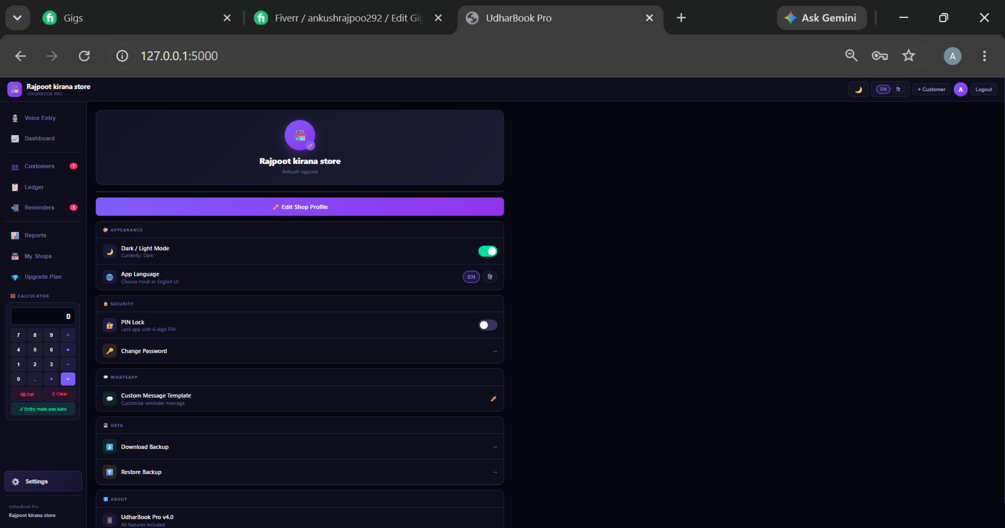Bookmark this page with the star icon
This screenshot has width=1005, height=528.
click(x=908, y=56)
